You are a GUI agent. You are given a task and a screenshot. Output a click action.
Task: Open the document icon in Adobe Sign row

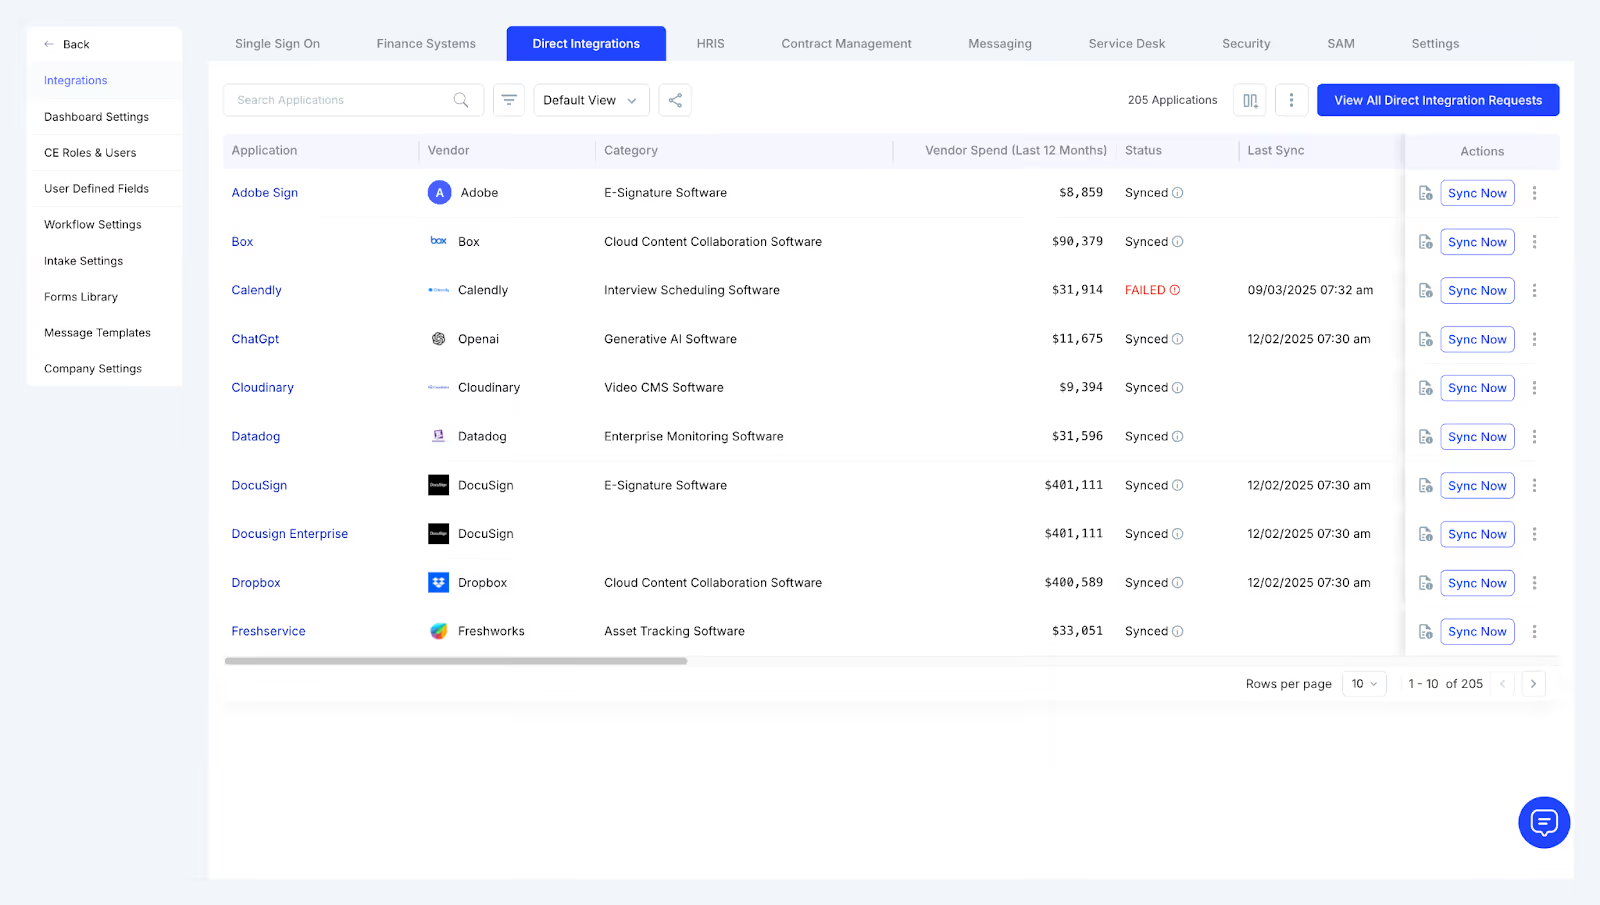1425,193
